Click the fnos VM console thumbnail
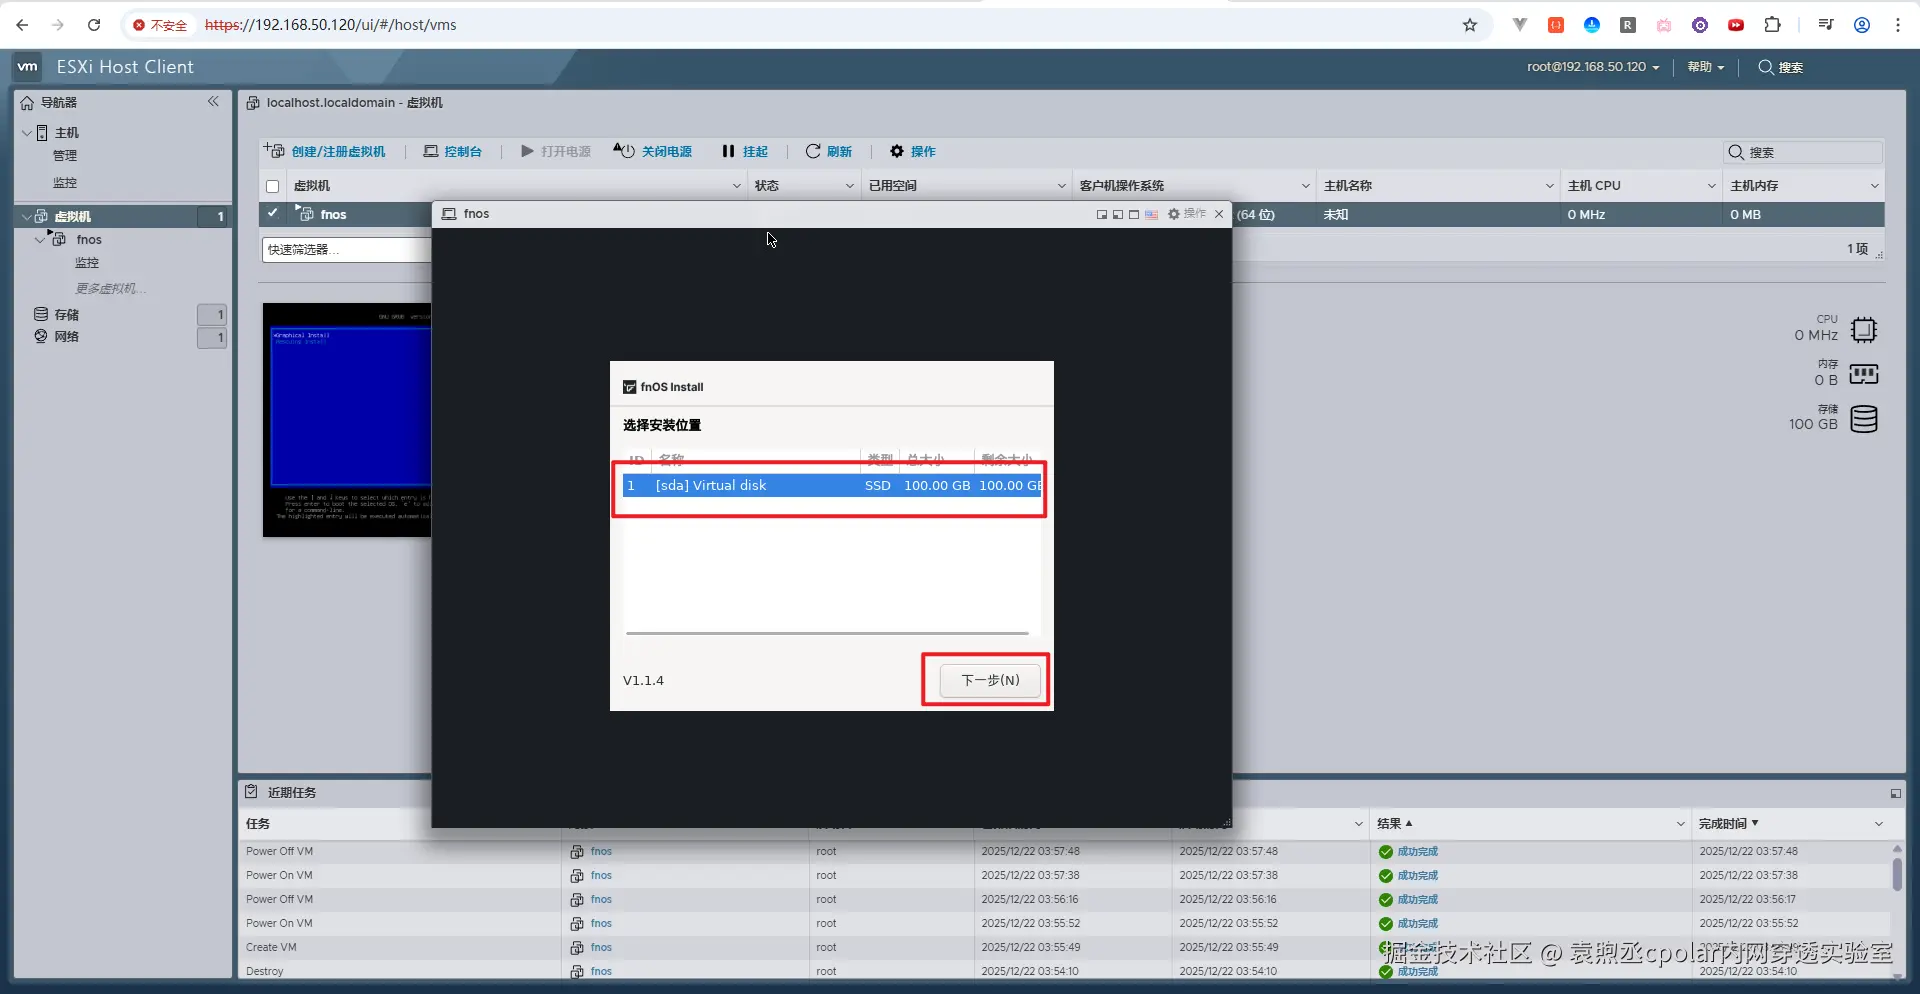1920x994 pixels. 347,420
